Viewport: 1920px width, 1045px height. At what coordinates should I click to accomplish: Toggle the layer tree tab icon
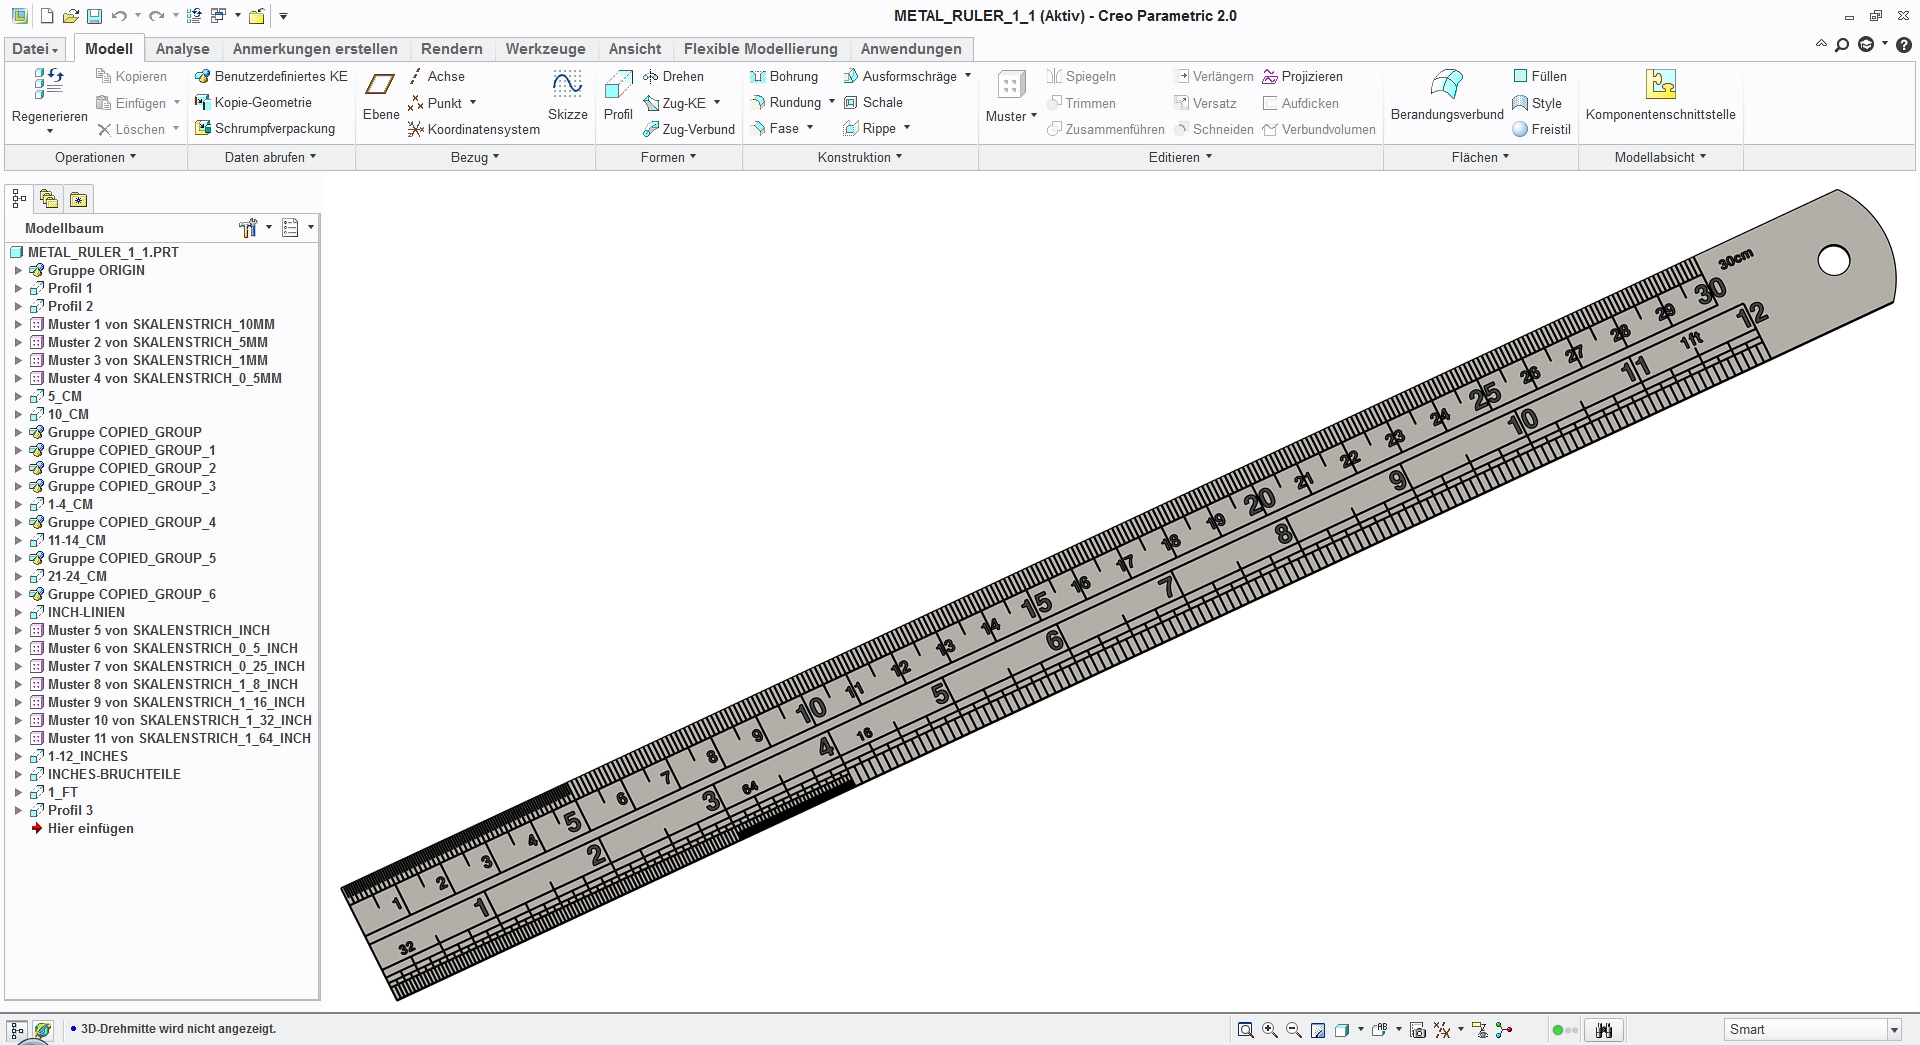48,199
